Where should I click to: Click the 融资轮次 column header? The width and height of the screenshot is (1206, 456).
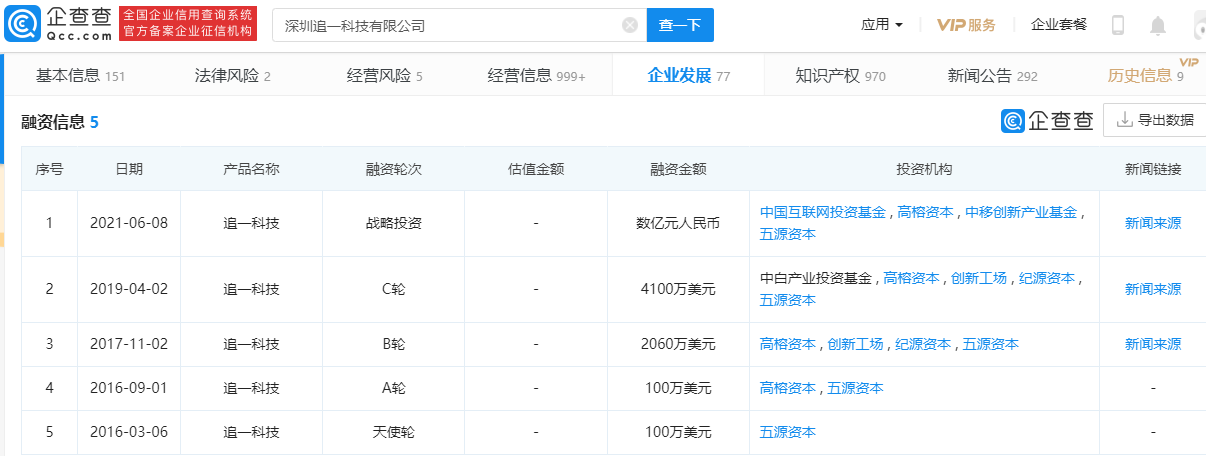394,169
